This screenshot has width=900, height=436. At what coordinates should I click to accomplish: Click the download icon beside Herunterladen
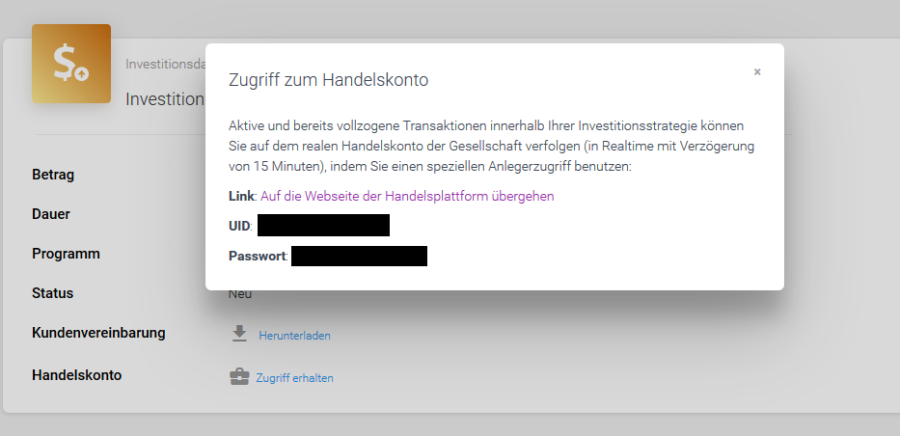[239, 334]
